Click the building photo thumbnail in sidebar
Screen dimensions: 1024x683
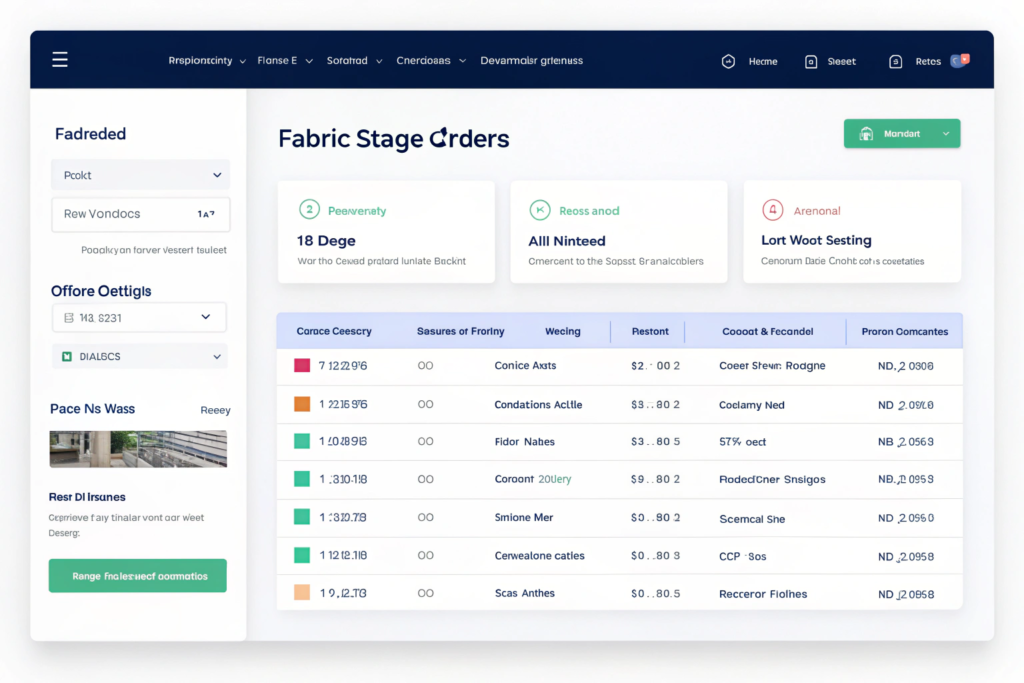click(138, 449)
